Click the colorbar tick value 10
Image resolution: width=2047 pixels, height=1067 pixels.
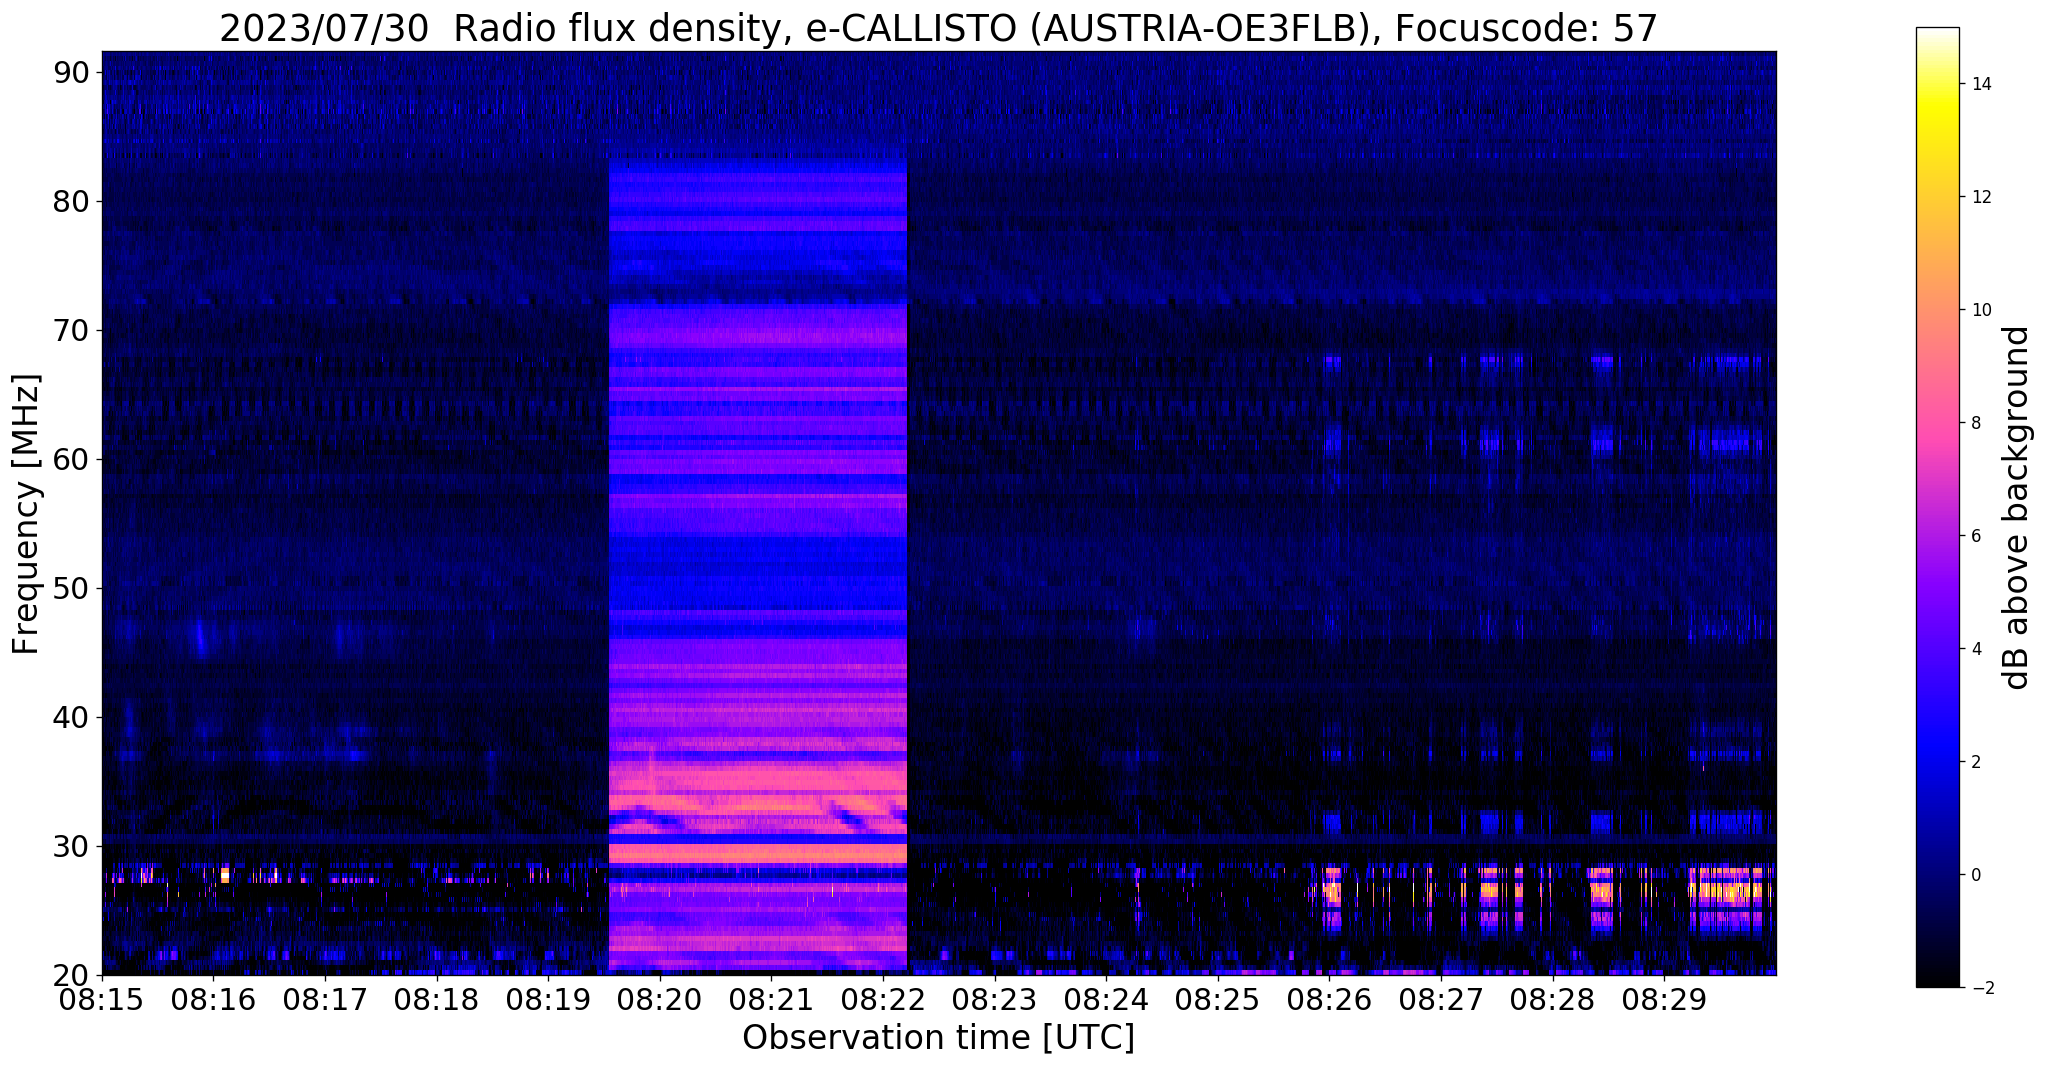coord(1980,310)
